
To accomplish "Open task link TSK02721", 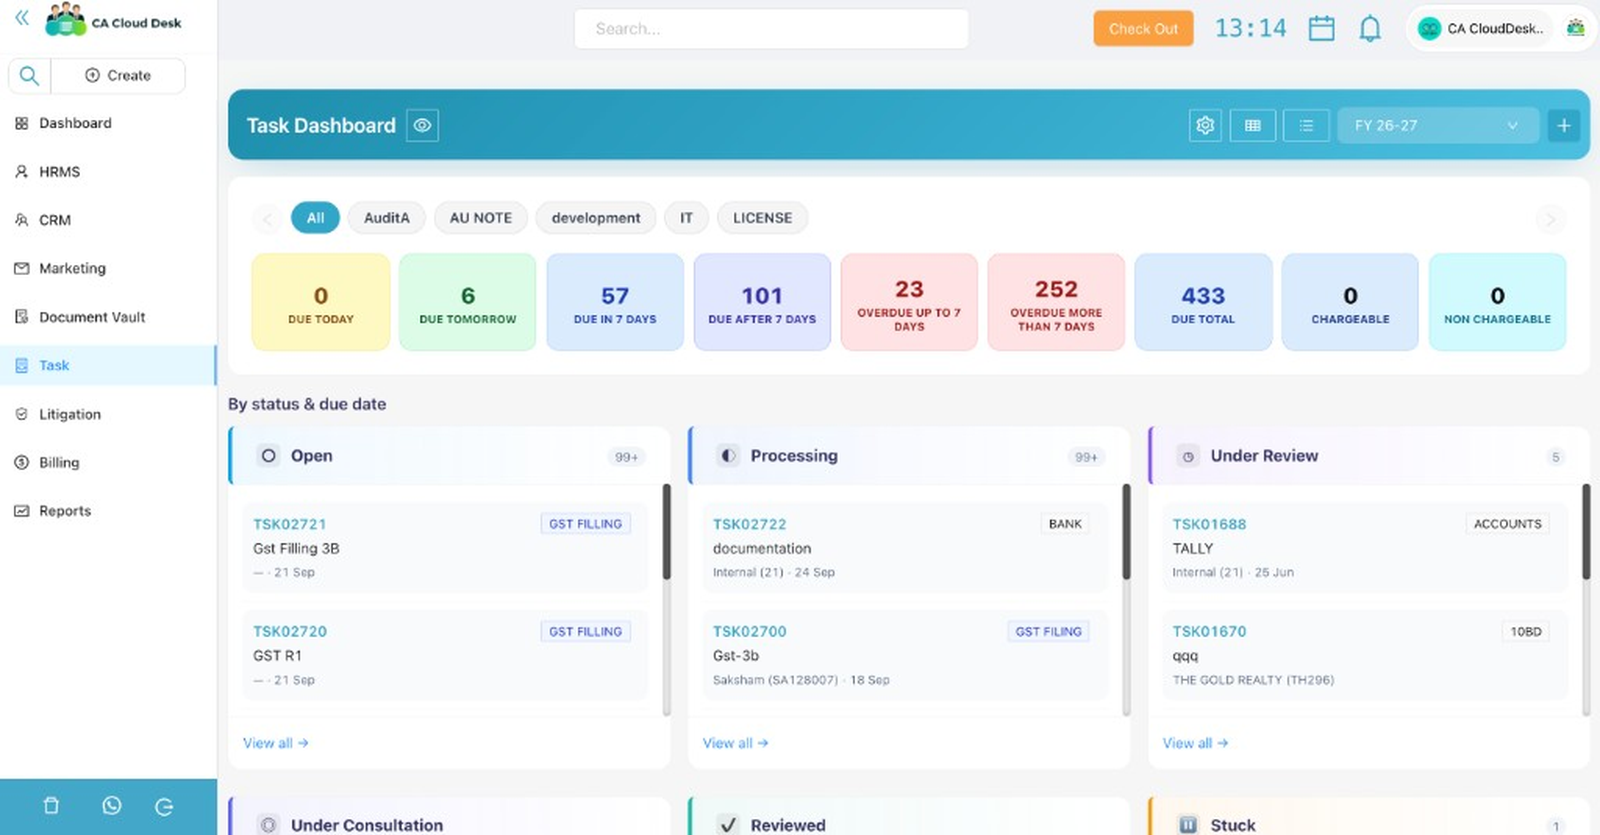I will pyautogui.click(x=289, y=524).
